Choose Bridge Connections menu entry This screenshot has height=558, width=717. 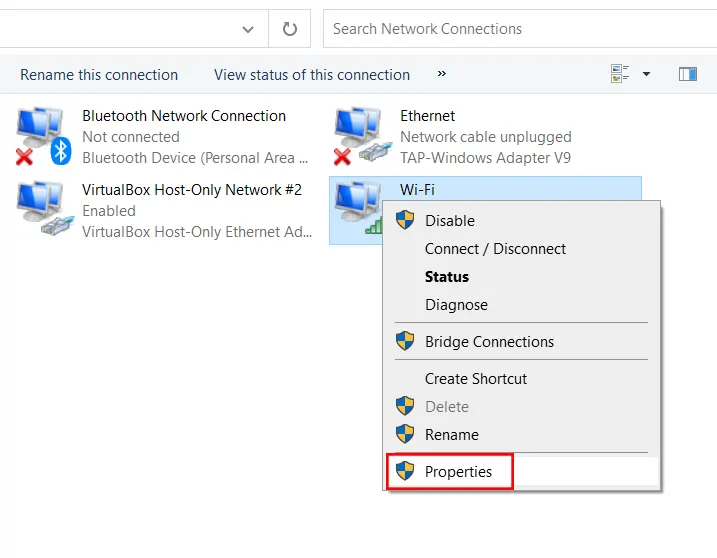pos(521,342)
